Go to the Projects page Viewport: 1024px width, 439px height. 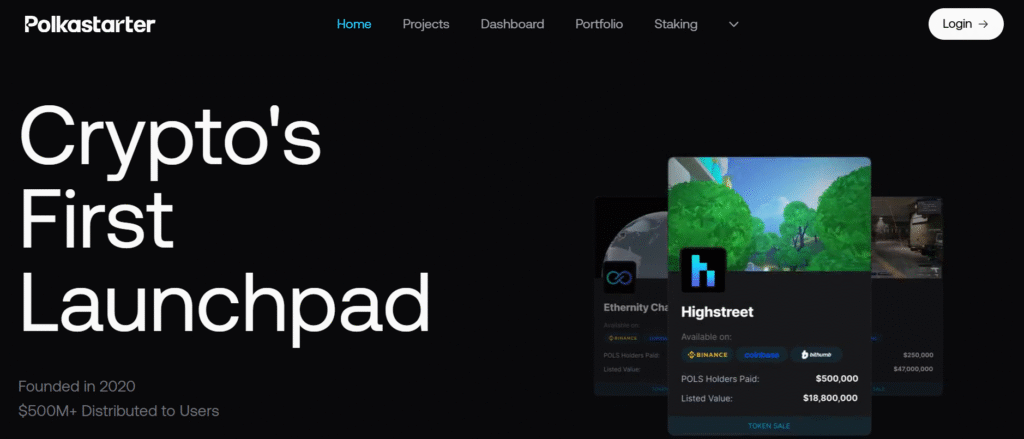426,24
